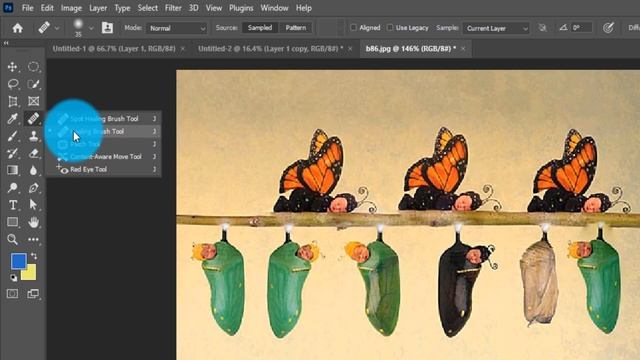Select the Brush tool
This screenshot has width=640, height=360.
pyautogui.click(x=13, y=136)
